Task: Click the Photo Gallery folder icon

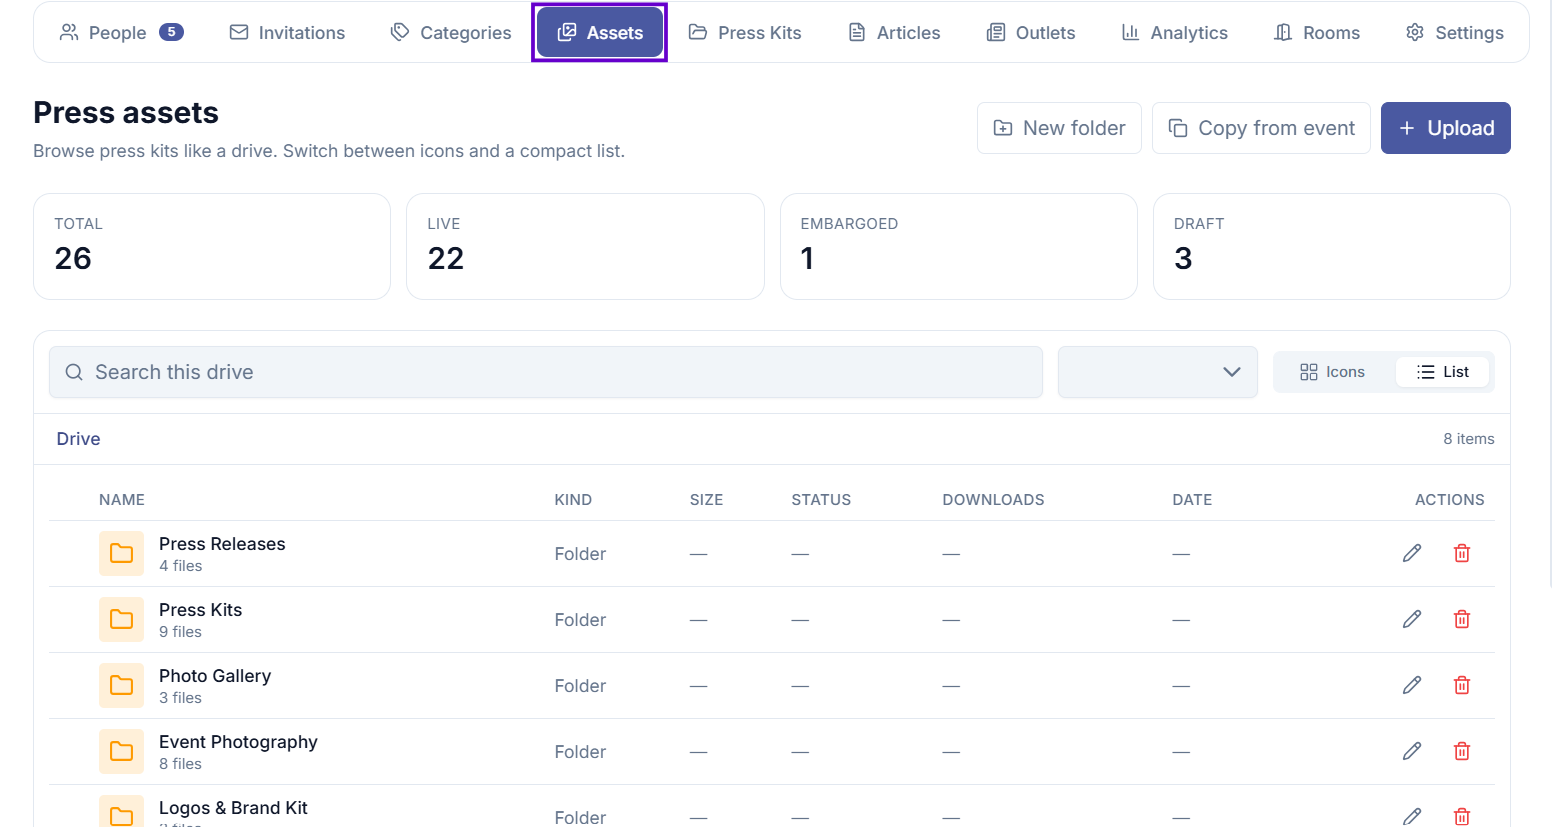Action: click(121, 685)
